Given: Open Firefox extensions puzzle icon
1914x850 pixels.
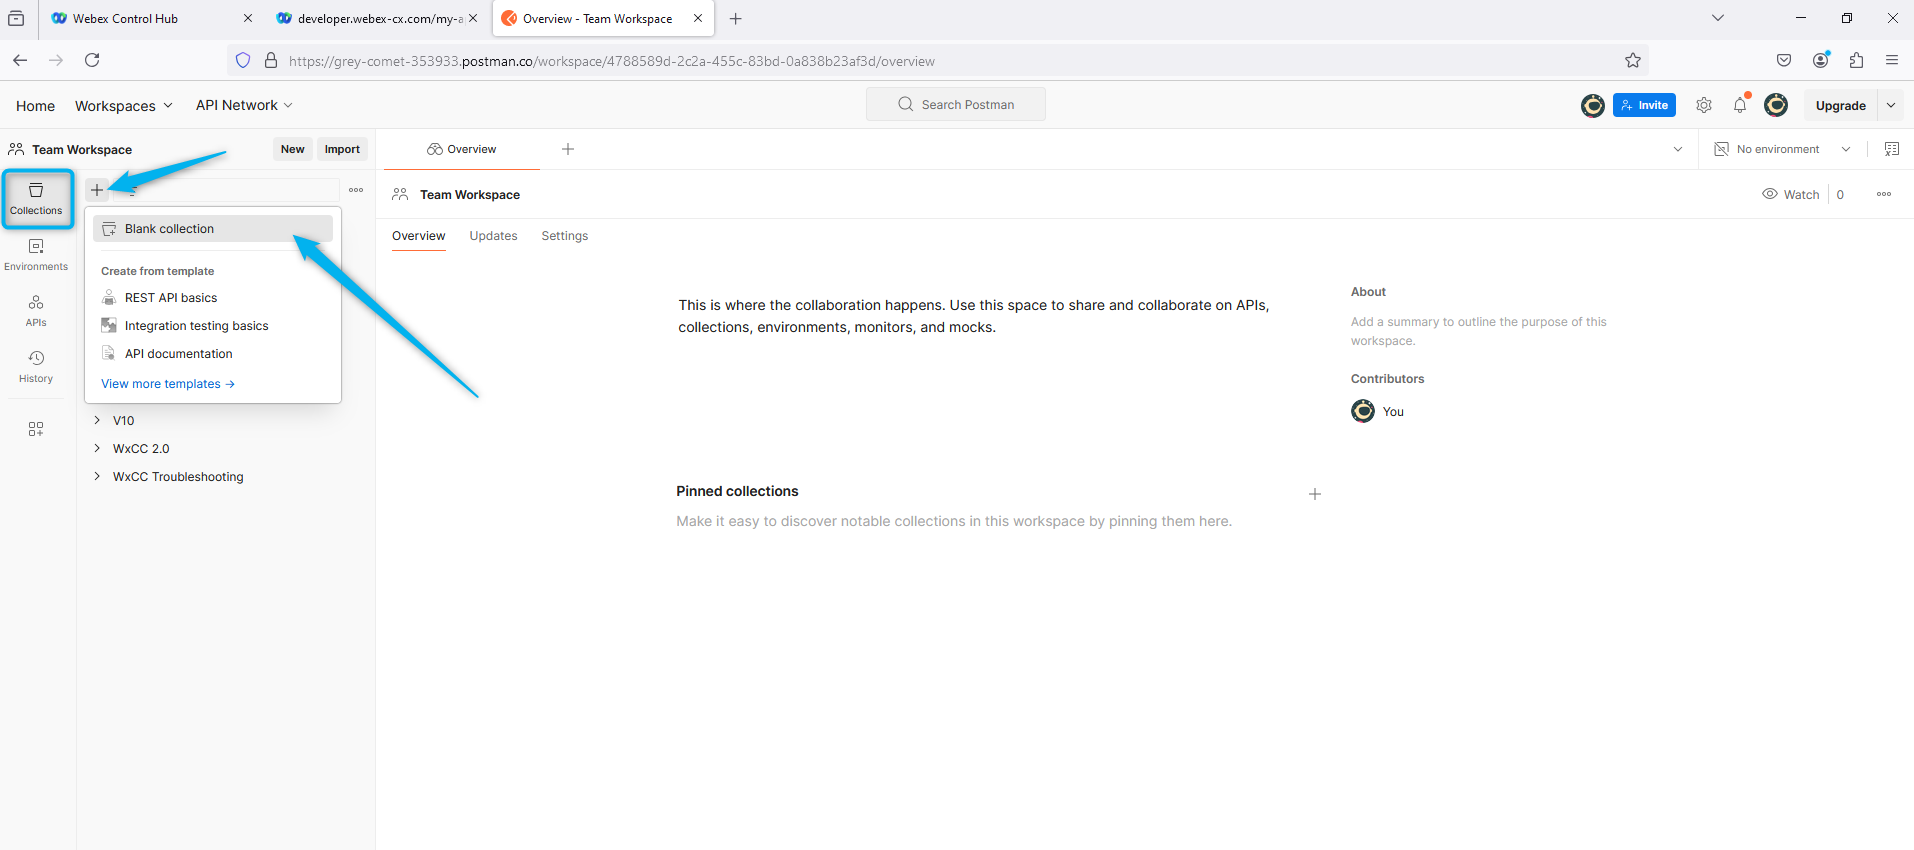Looking at the screenshot, I should pyautogui.click(x=1857, y=61).
